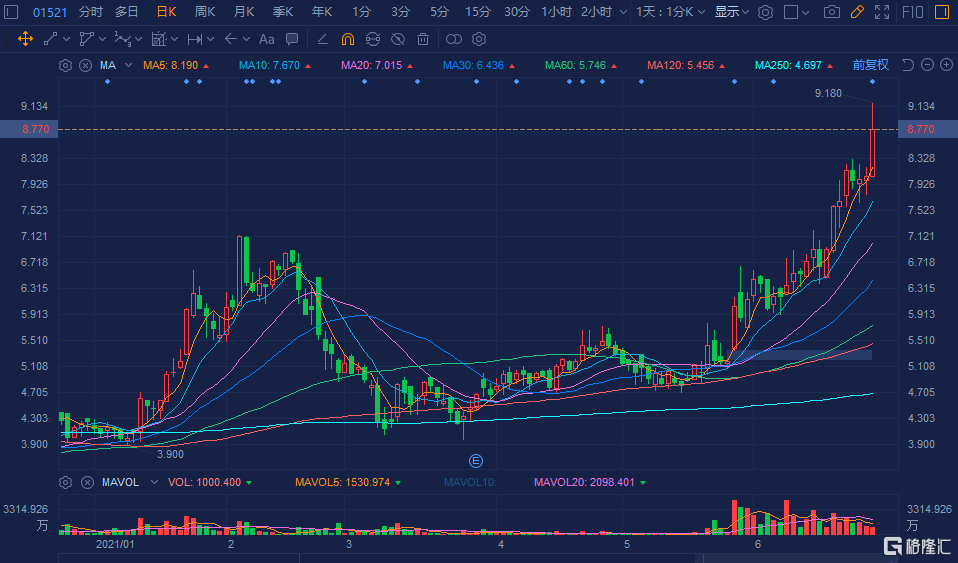Open F10 company info
The height and width of the screenshot is (563, 958).
[x=912, y=12]
